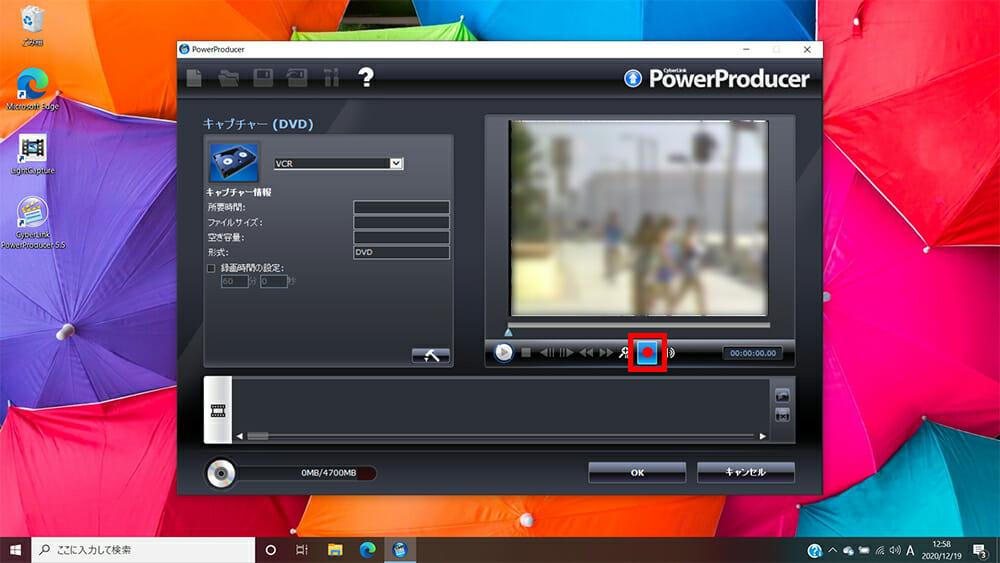Click the round play button
Viewport: 1000px width, 563px height.
503,352
